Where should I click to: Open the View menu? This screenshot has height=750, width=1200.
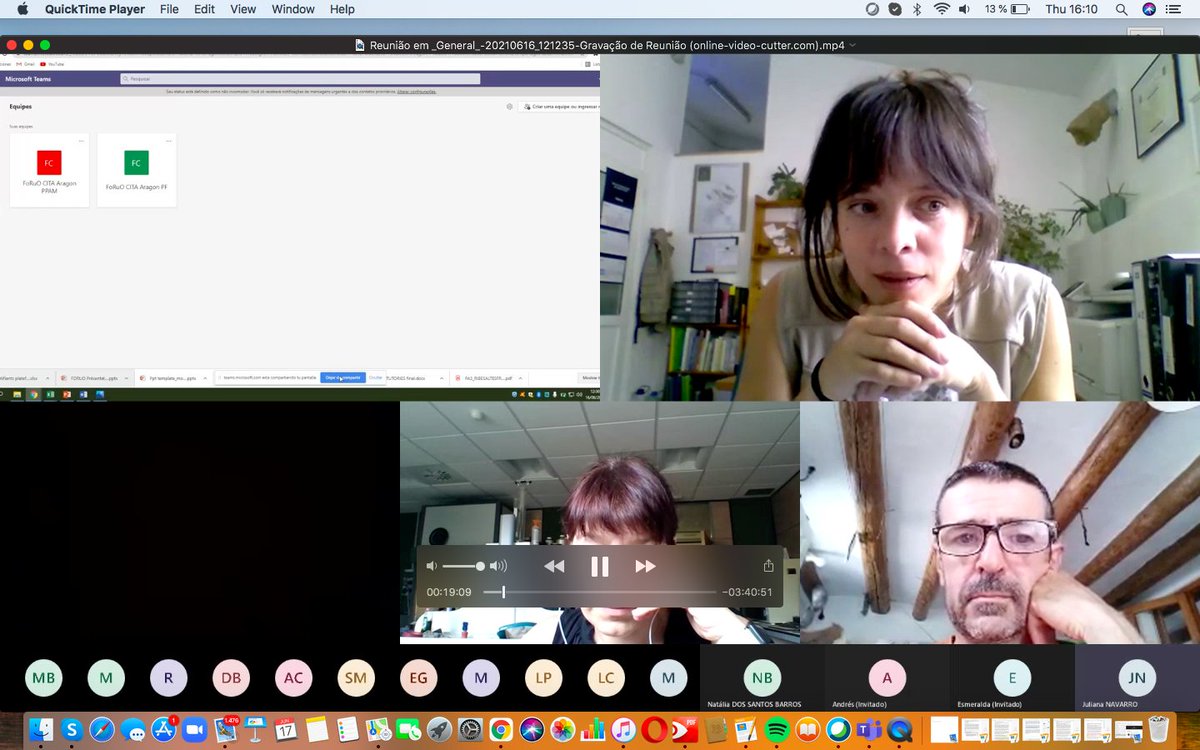[x=243, y=9]
